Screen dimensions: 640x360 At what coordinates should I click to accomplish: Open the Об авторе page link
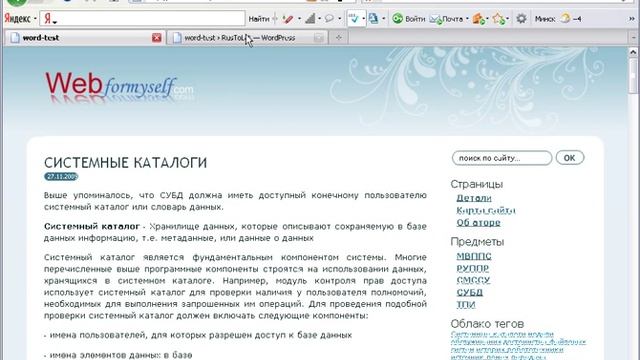point(478,222)
